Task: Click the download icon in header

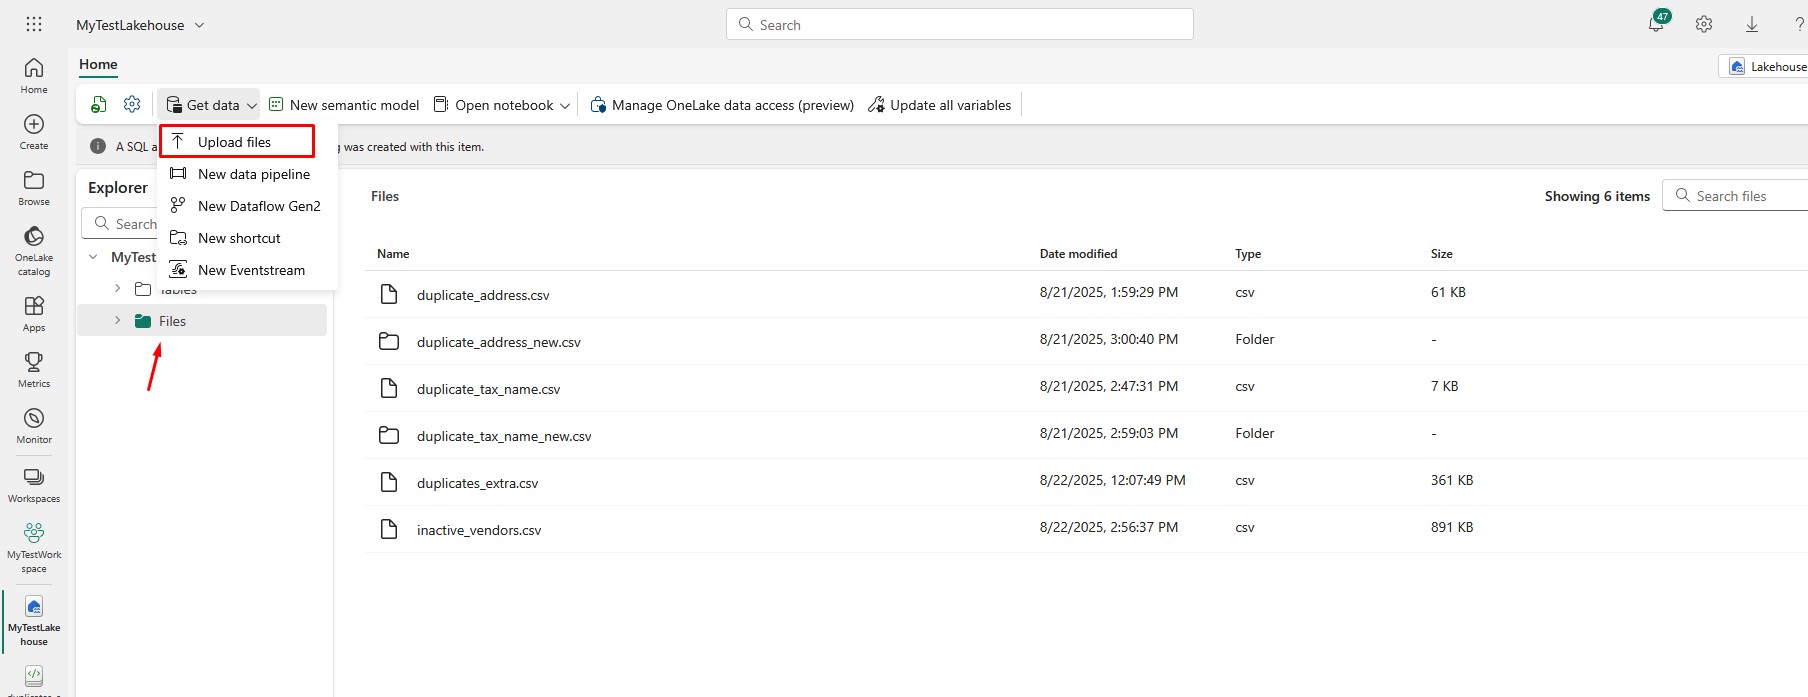Action: click(1752, 24)
